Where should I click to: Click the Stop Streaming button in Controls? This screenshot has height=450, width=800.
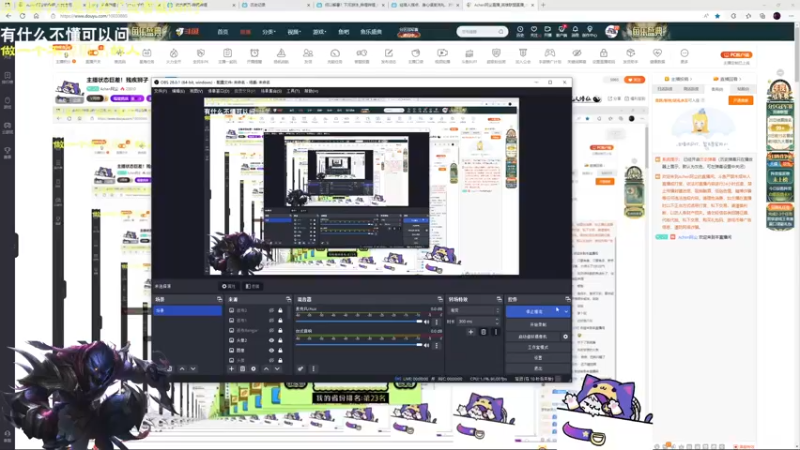[x=534, y=311]
